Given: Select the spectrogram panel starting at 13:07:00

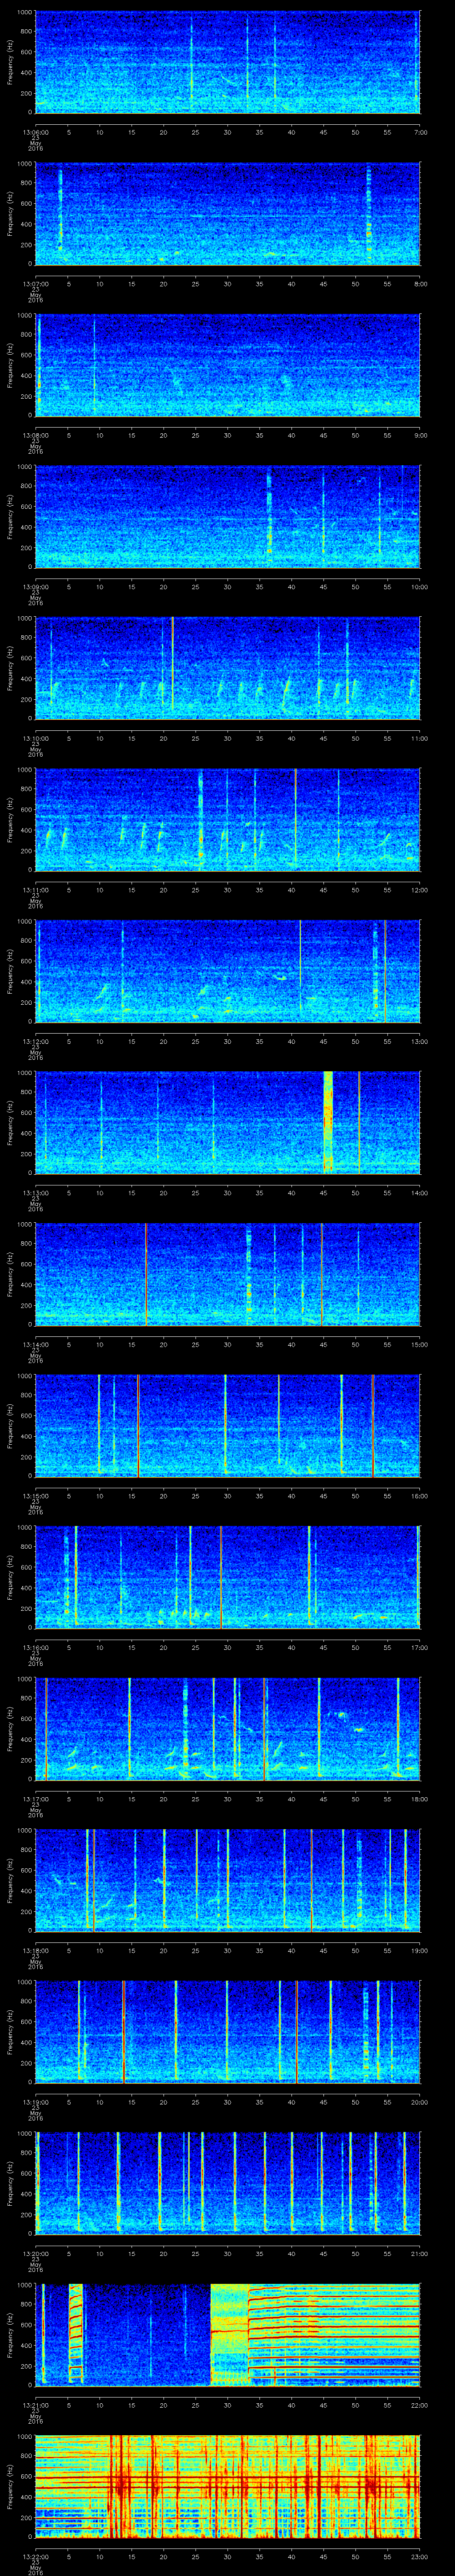Looking at the screenshot, I should pyautogui.click(x=228, y=214).
